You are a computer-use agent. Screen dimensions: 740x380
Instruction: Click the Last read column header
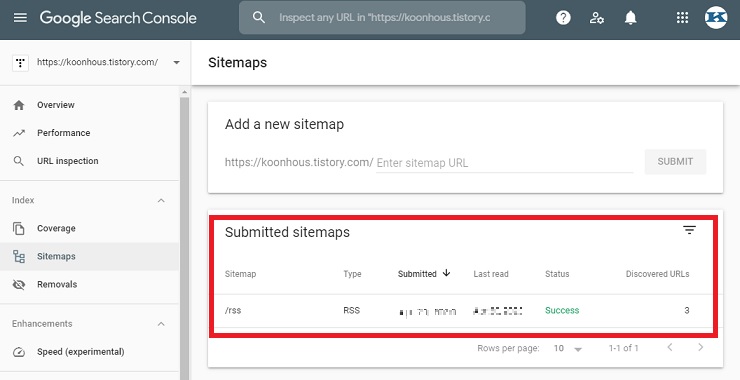coord(491,274)
